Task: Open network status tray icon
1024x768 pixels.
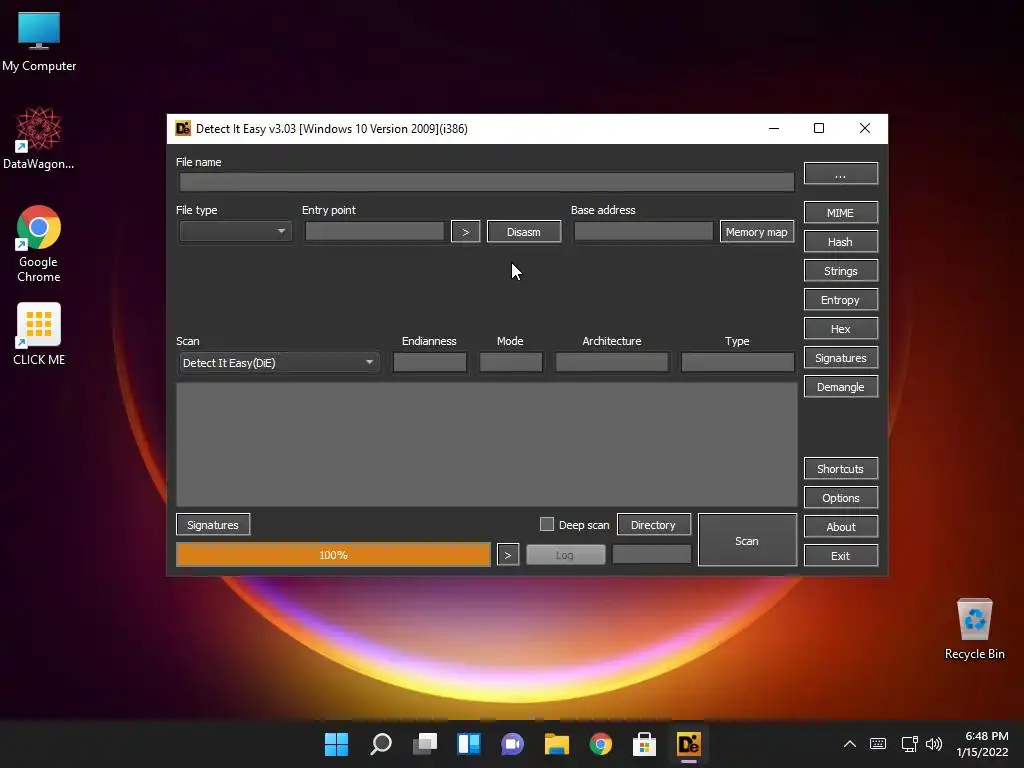Action: click(909, 744)
